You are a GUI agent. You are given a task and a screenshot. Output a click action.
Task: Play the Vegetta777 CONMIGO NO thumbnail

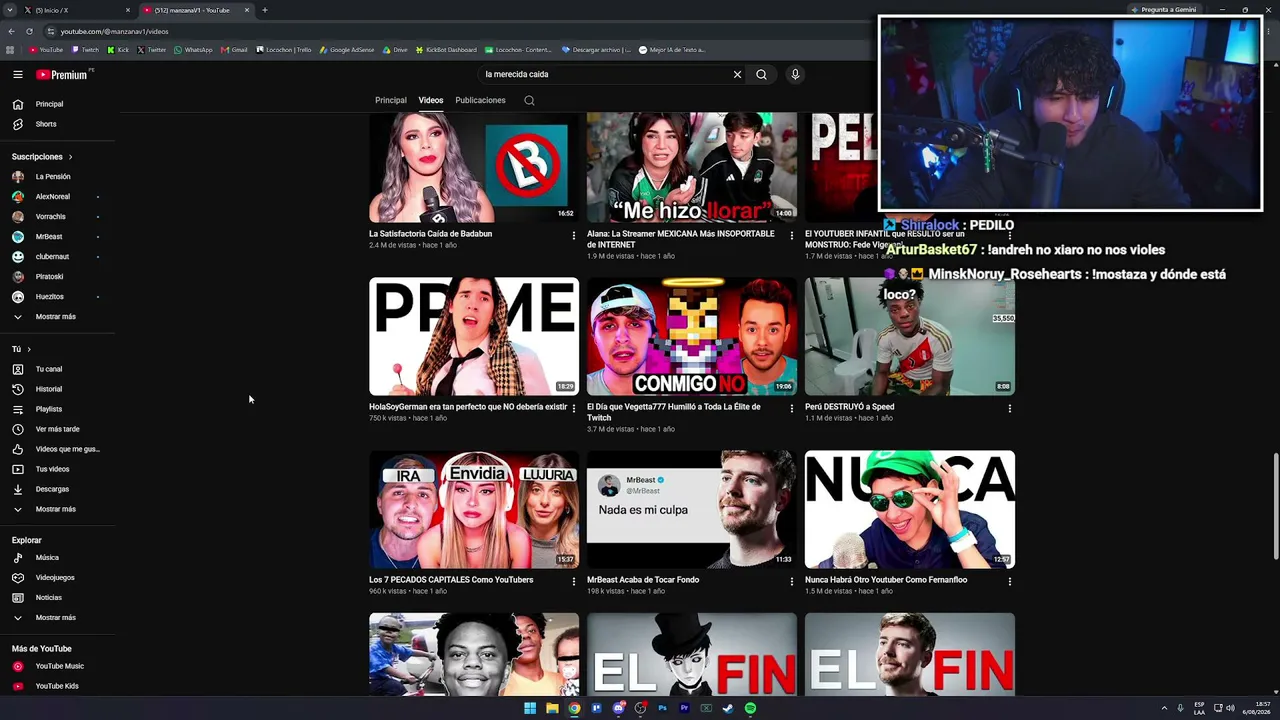[x=692, y=336]
